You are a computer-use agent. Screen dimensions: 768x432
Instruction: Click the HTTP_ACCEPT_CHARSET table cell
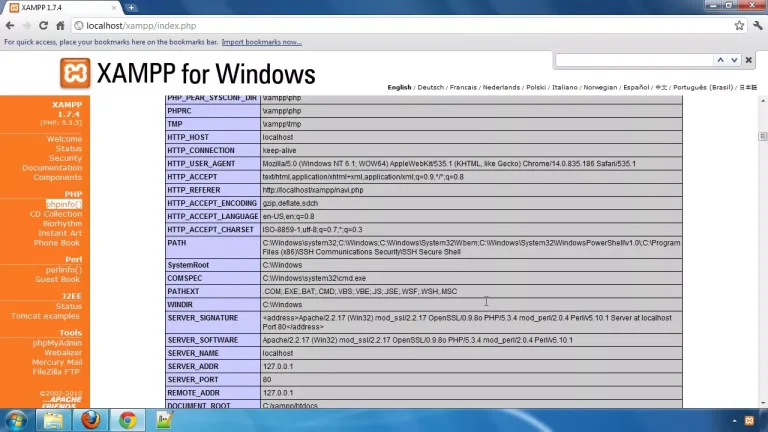[212, 230]
